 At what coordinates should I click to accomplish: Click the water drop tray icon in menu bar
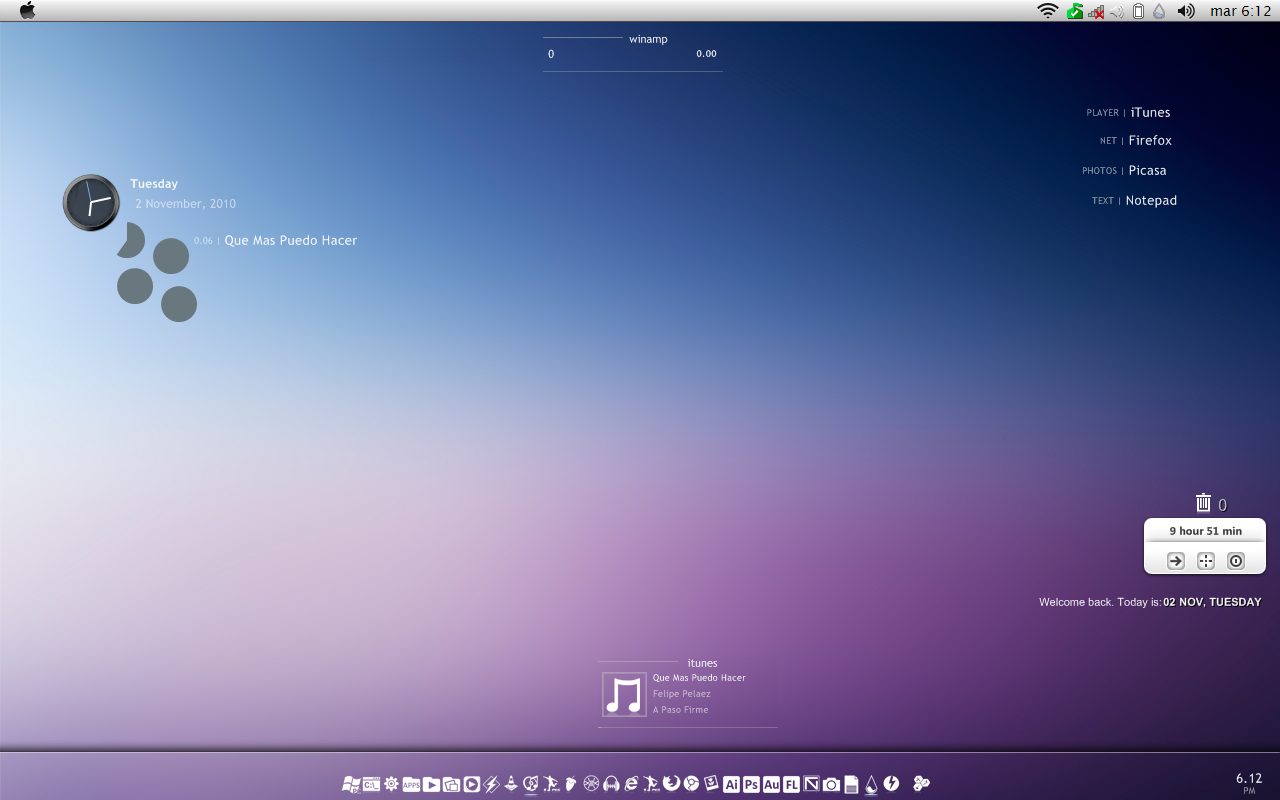[x=1159, y=11]
